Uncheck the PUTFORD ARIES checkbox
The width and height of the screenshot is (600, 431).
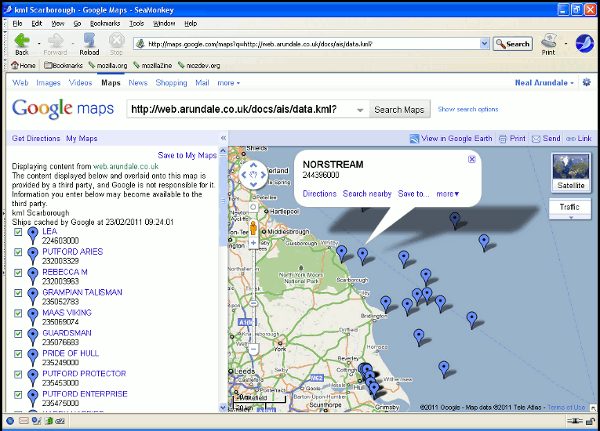point(18,252)
